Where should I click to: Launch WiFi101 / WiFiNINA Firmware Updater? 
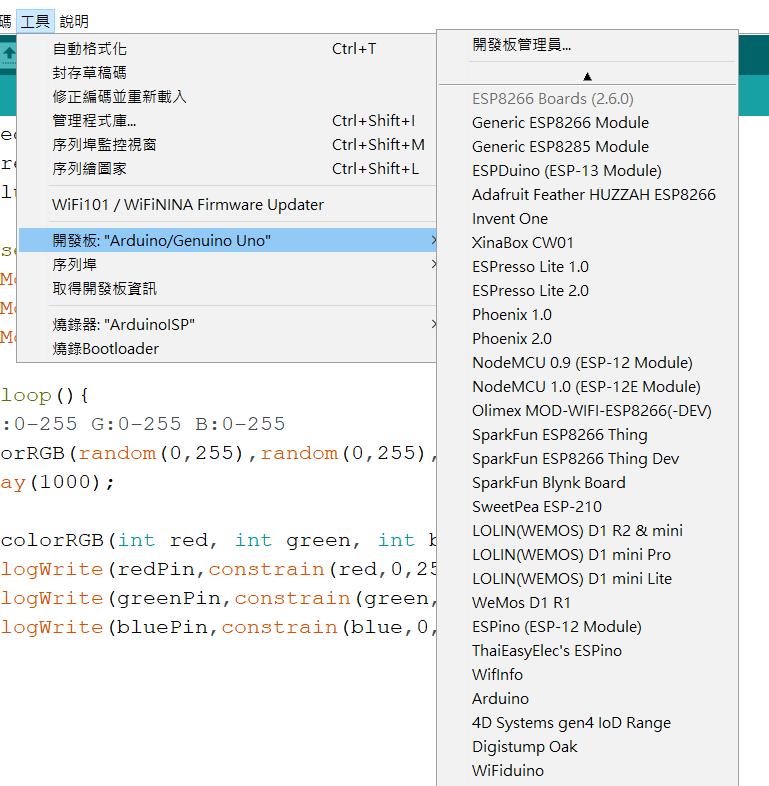(227, 205)
